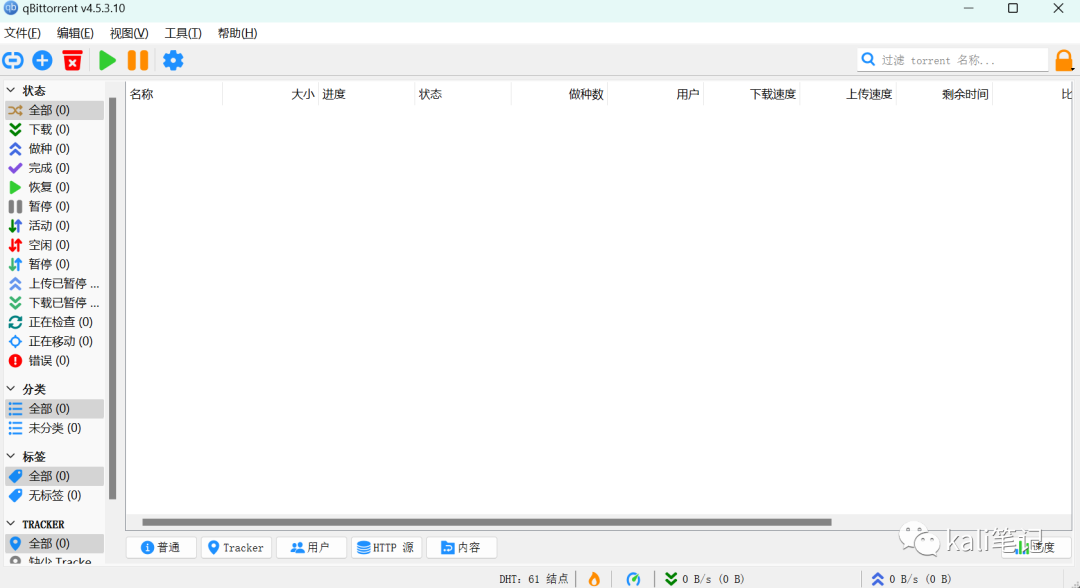1080x588 pixels.
Task: Switch to the 内容 details tab
Action: tap(461, 547)
